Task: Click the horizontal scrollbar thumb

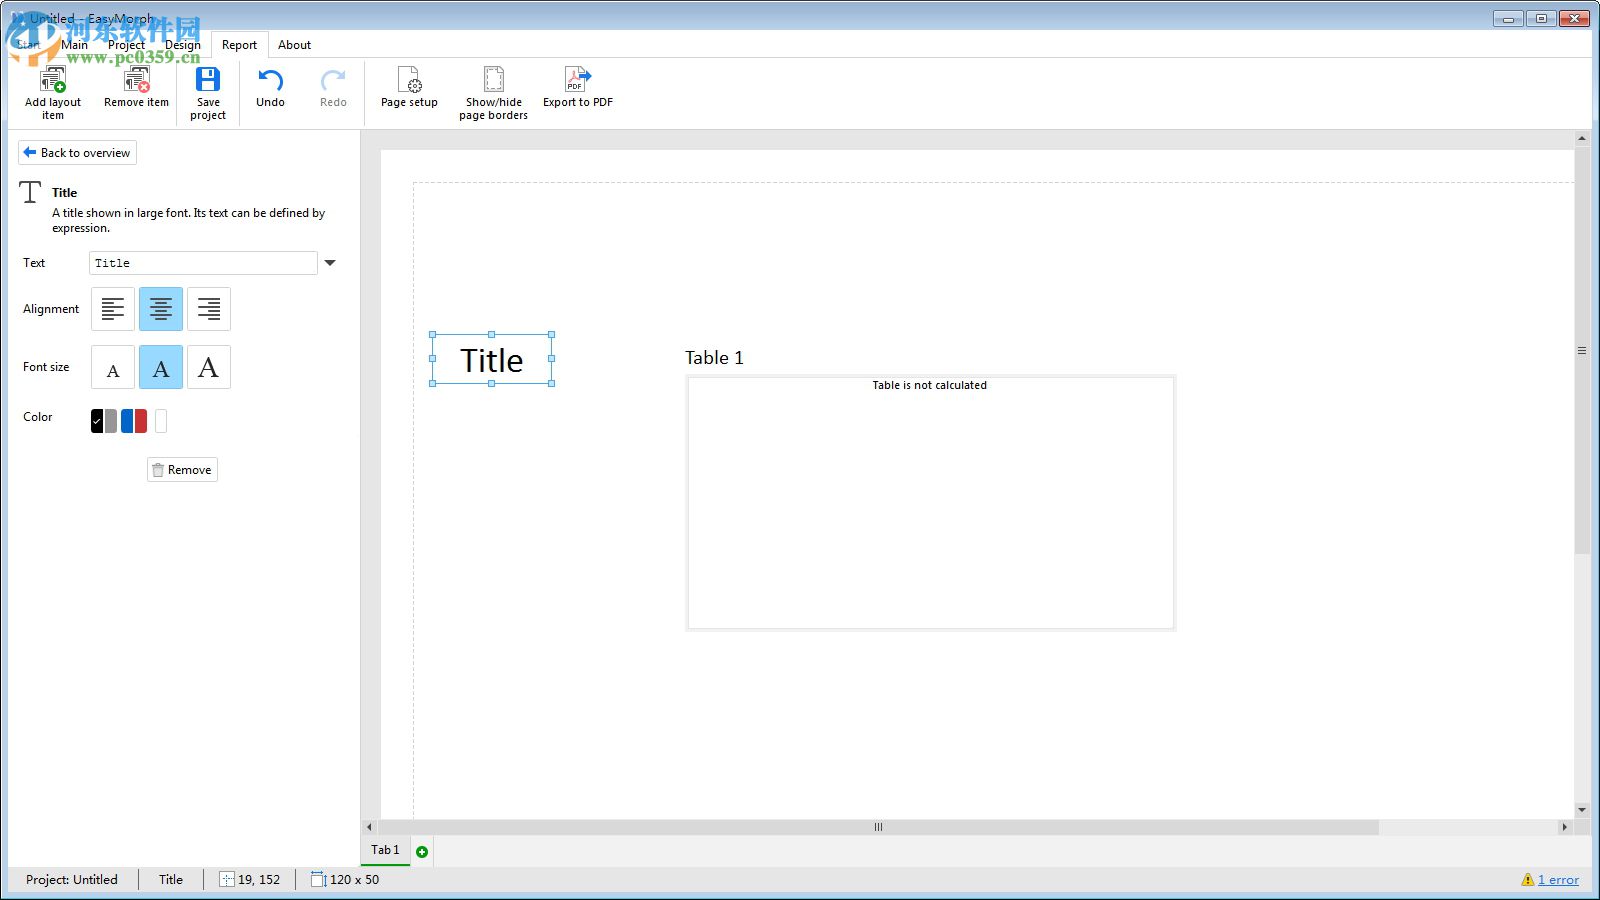Action: pyautogui.click(x=878, y=827)
